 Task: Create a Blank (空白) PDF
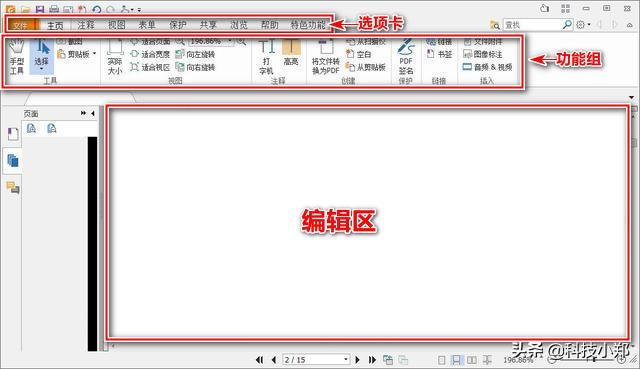point(358,54)
